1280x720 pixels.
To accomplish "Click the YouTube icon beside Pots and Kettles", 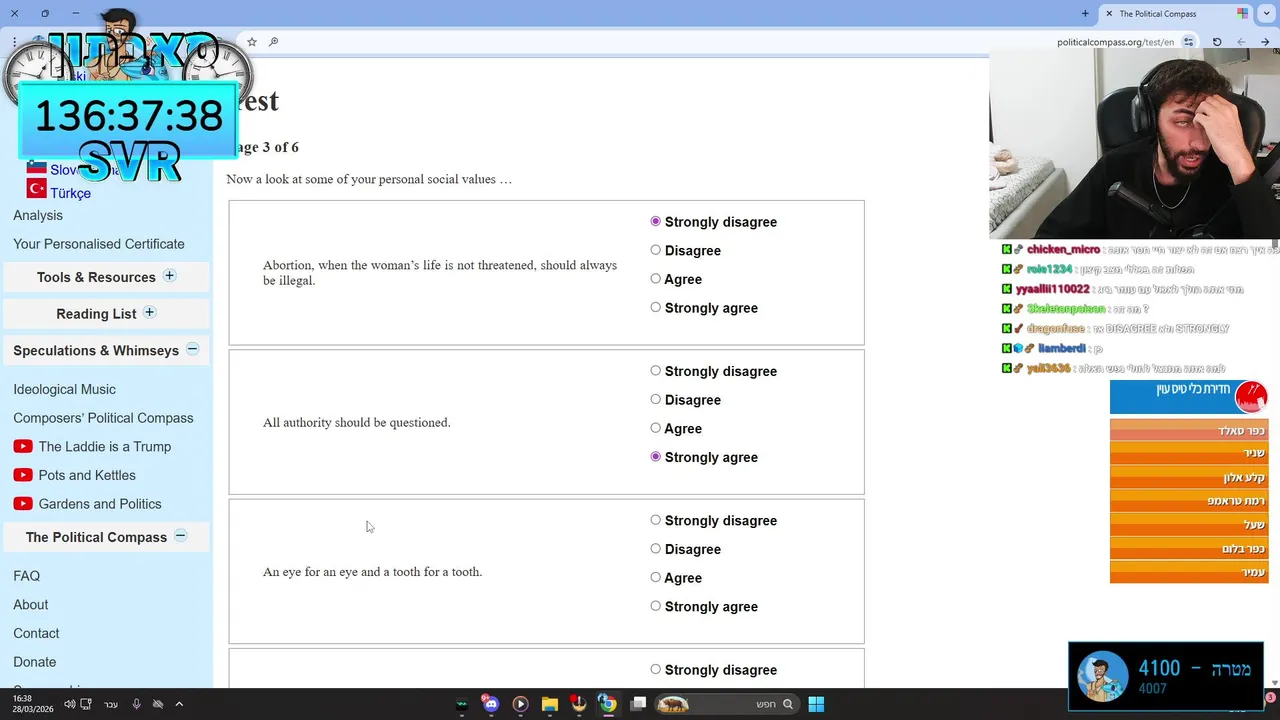I will point(23,475).
